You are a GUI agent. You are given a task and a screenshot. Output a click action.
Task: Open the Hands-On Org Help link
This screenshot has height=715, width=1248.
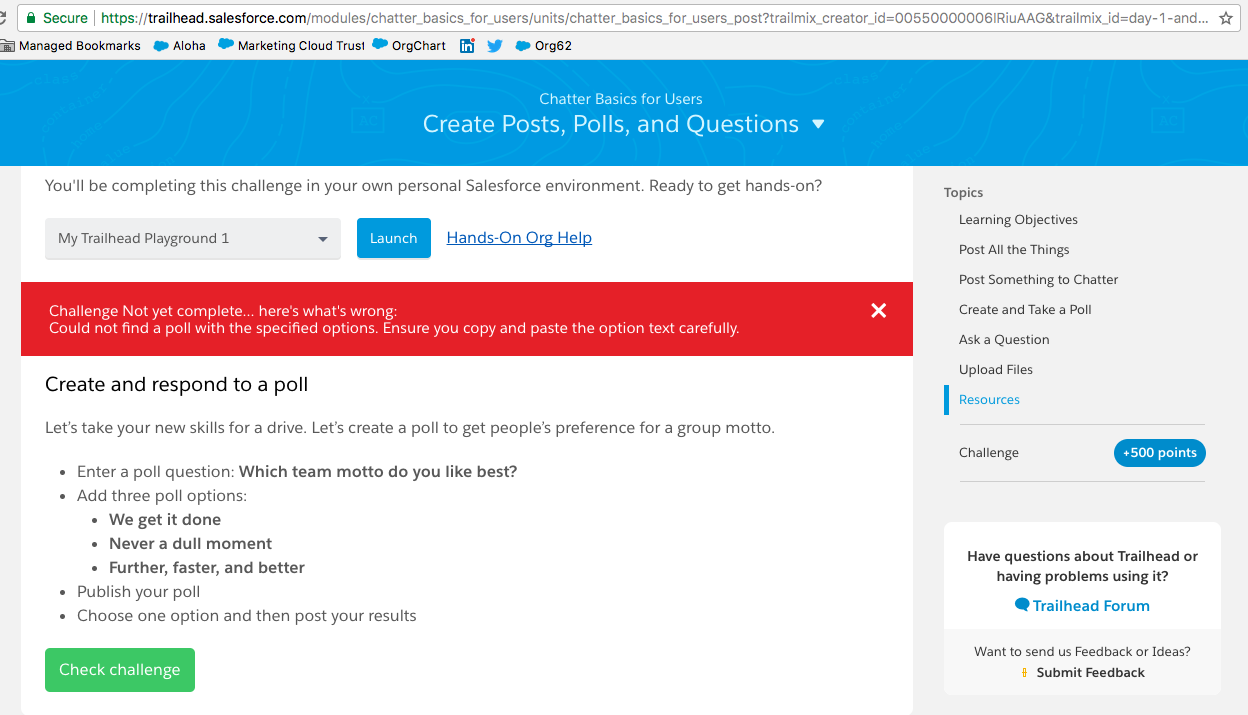pos(519,238)
